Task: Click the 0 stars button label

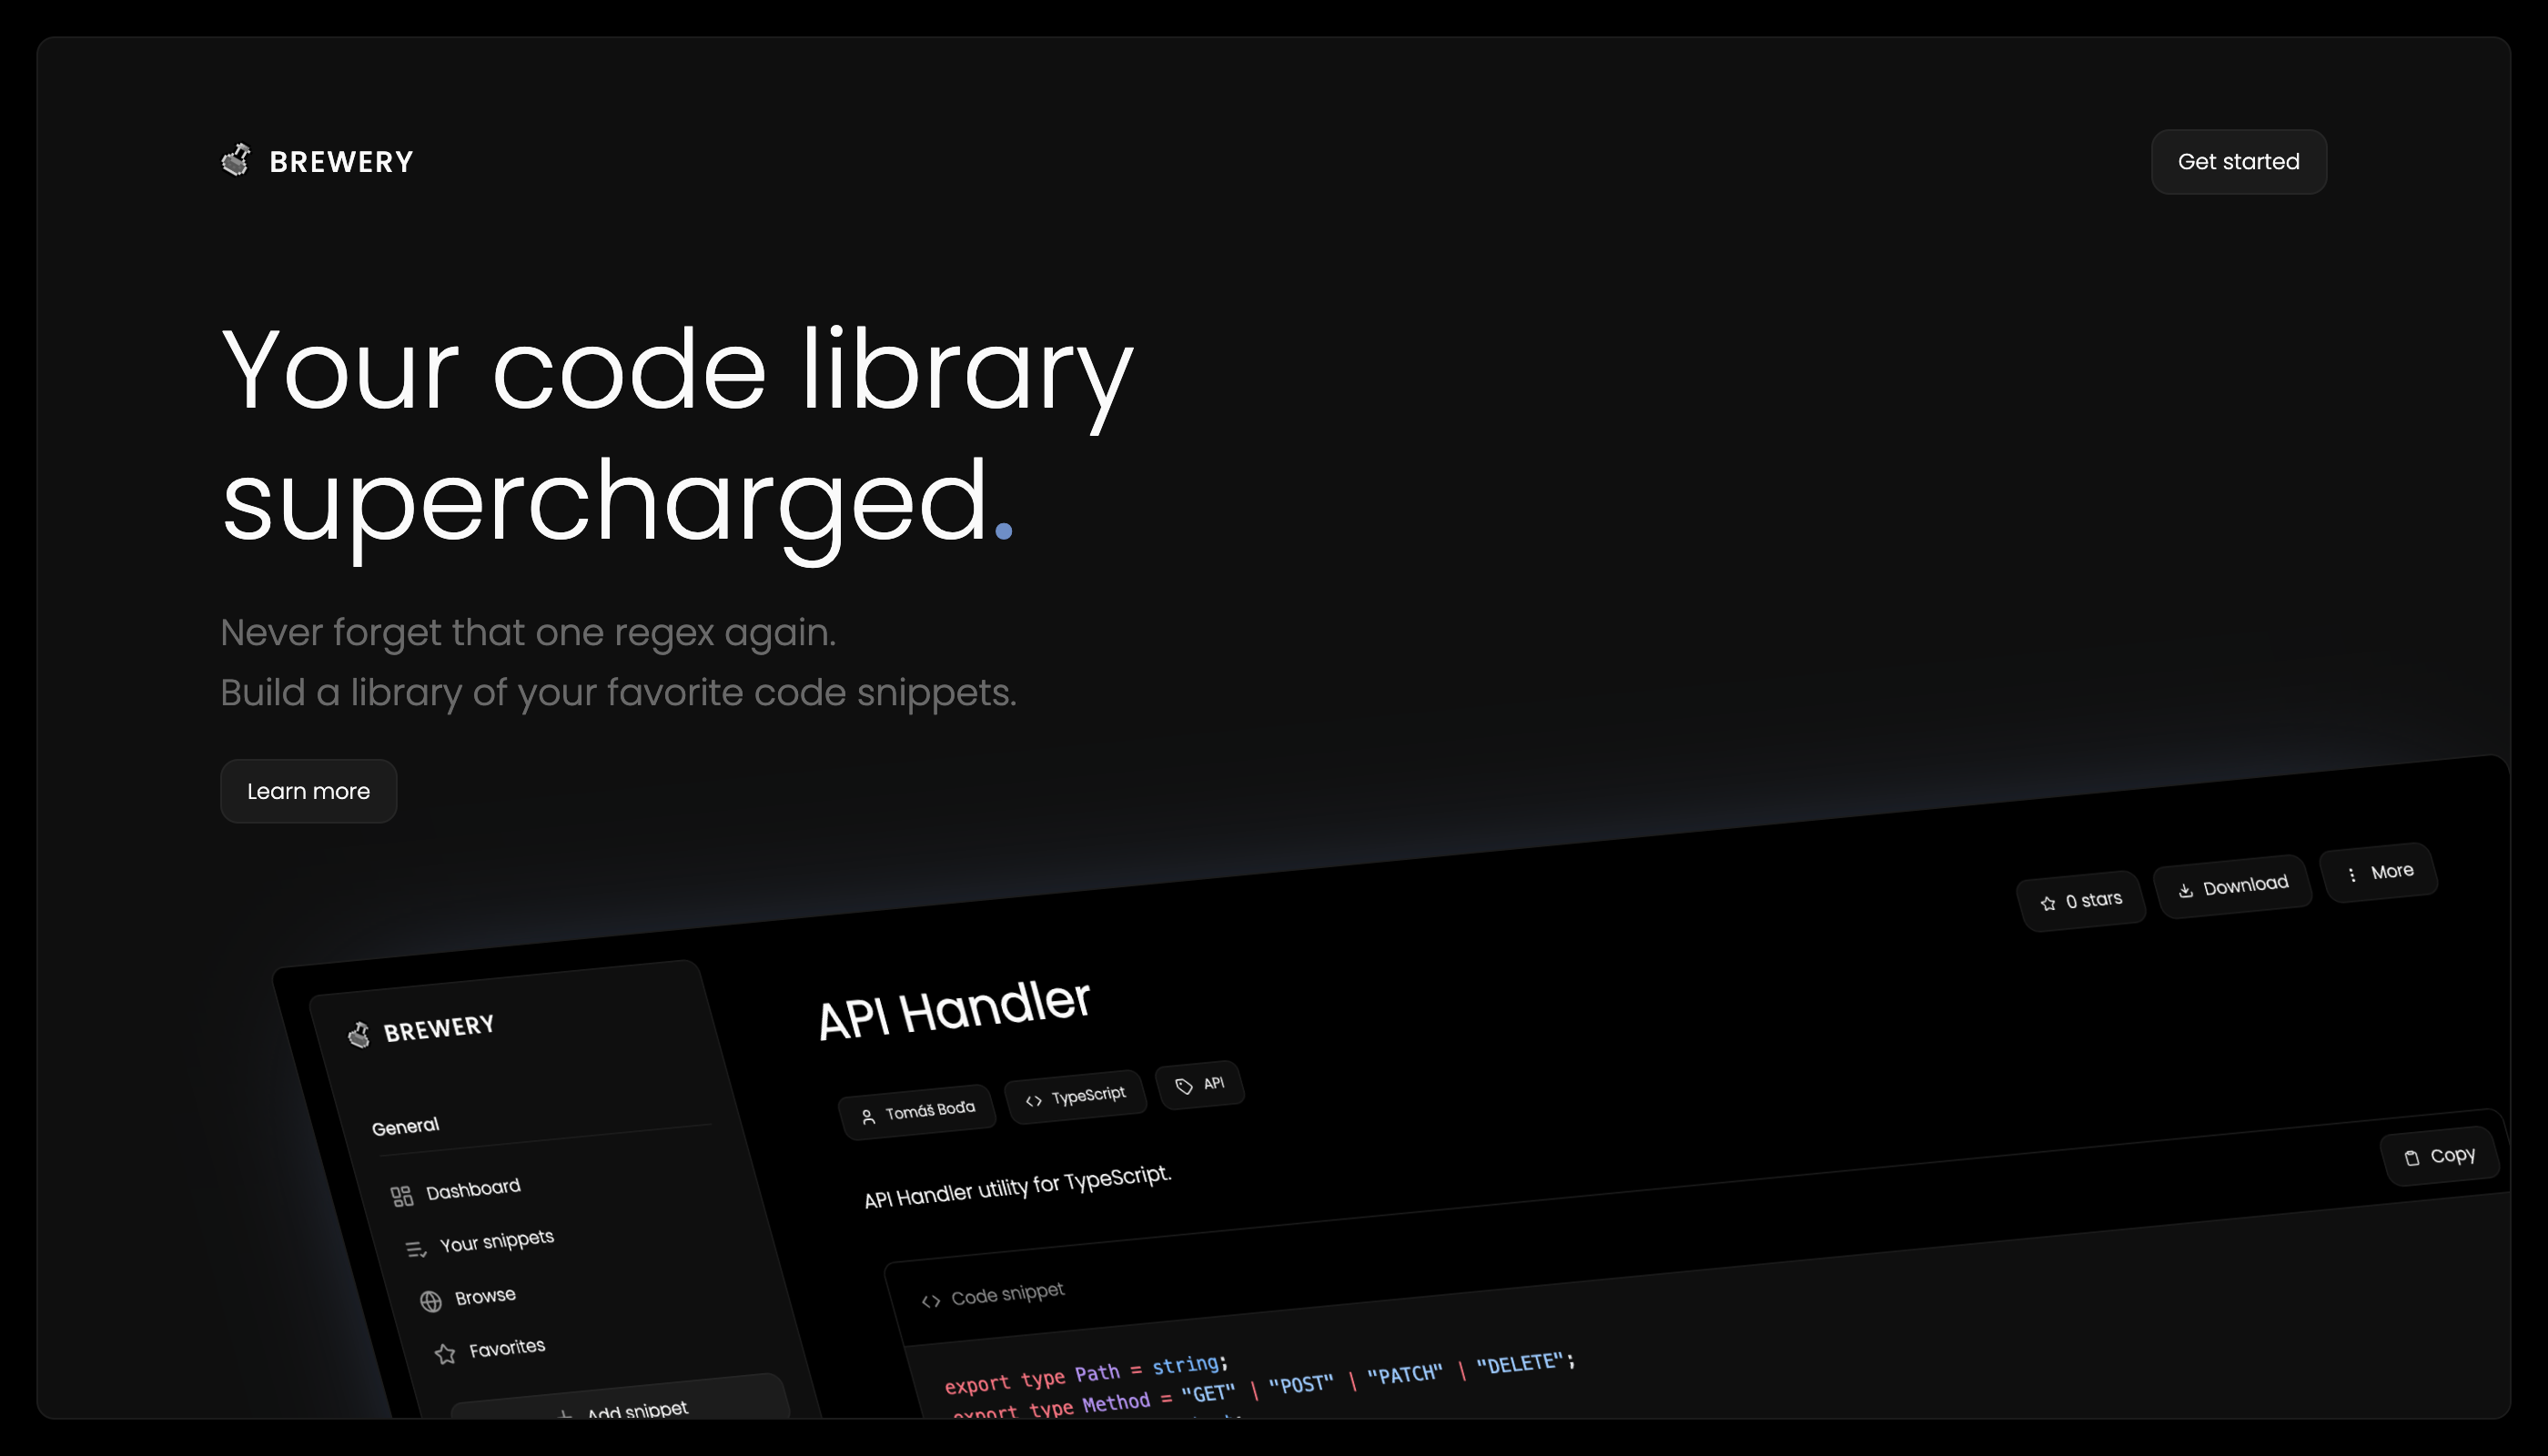Action: coord(2093,900)
